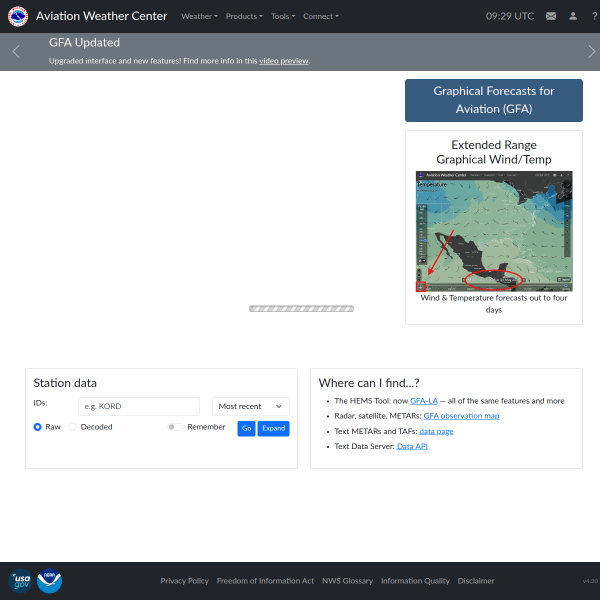600x600 pixels.
Task: Click the 09:29 UTC clock
Action: 510,16
